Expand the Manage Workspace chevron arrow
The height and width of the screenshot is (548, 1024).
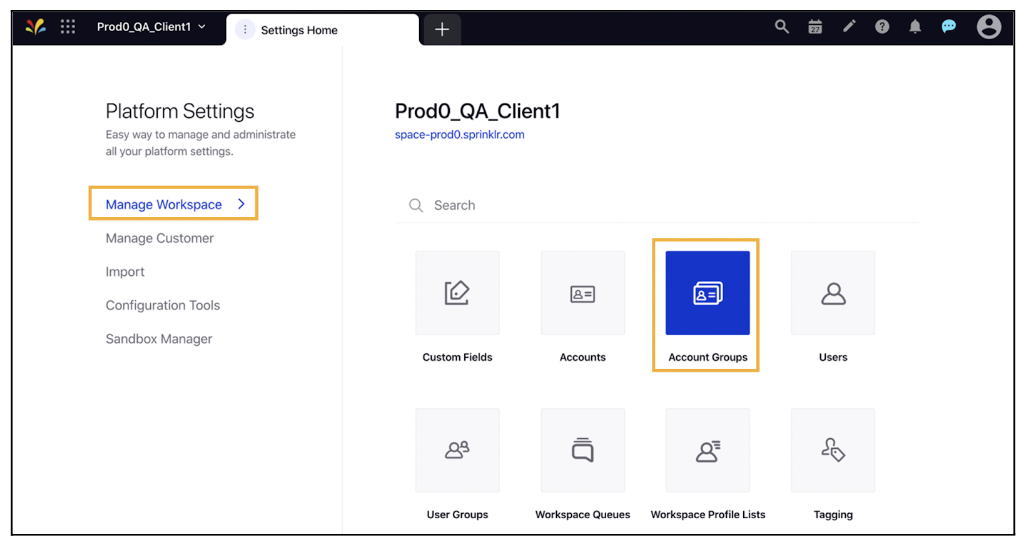241,204
